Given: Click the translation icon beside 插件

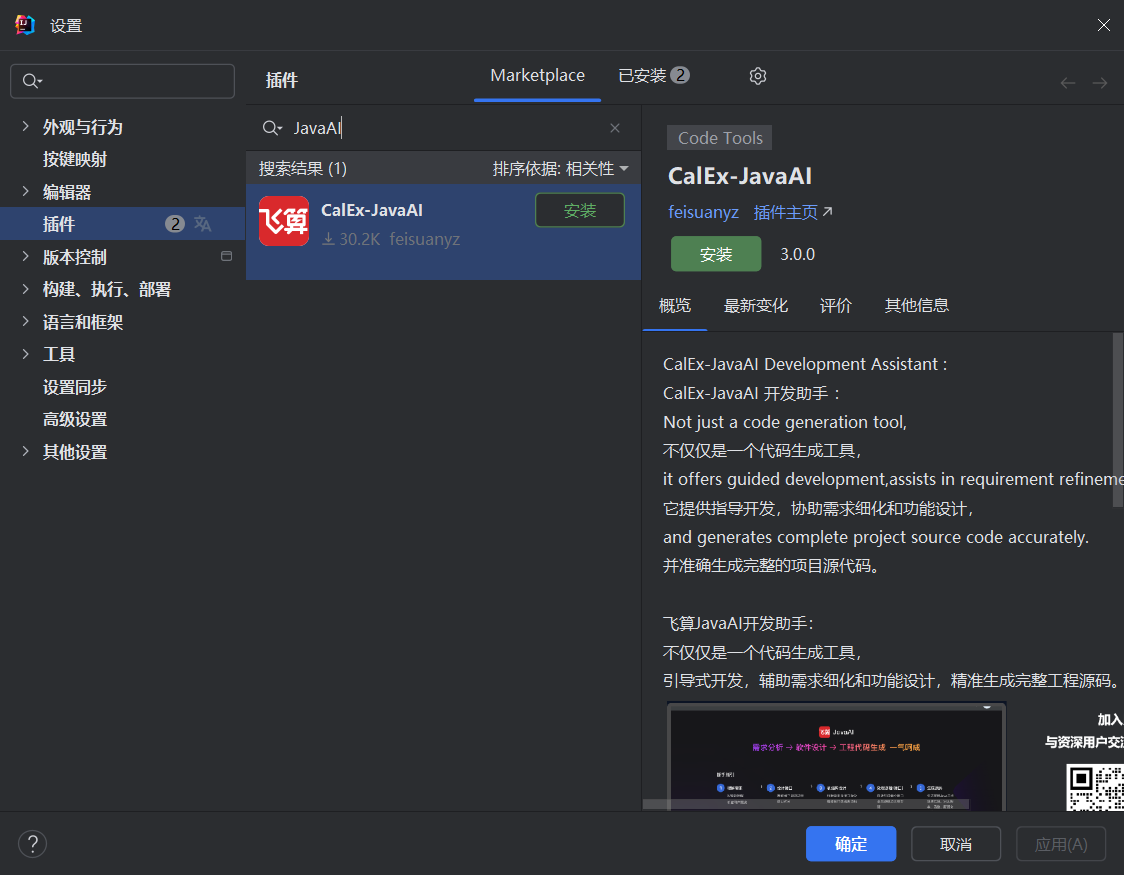Looking at the screenshot, I should [x=203, y=224].
